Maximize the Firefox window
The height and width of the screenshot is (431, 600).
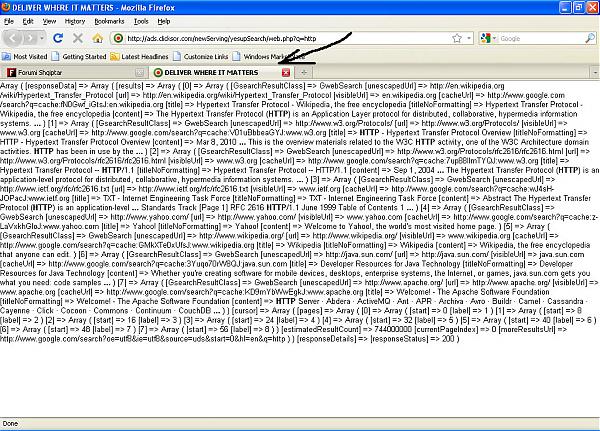[x=578, y=8]
